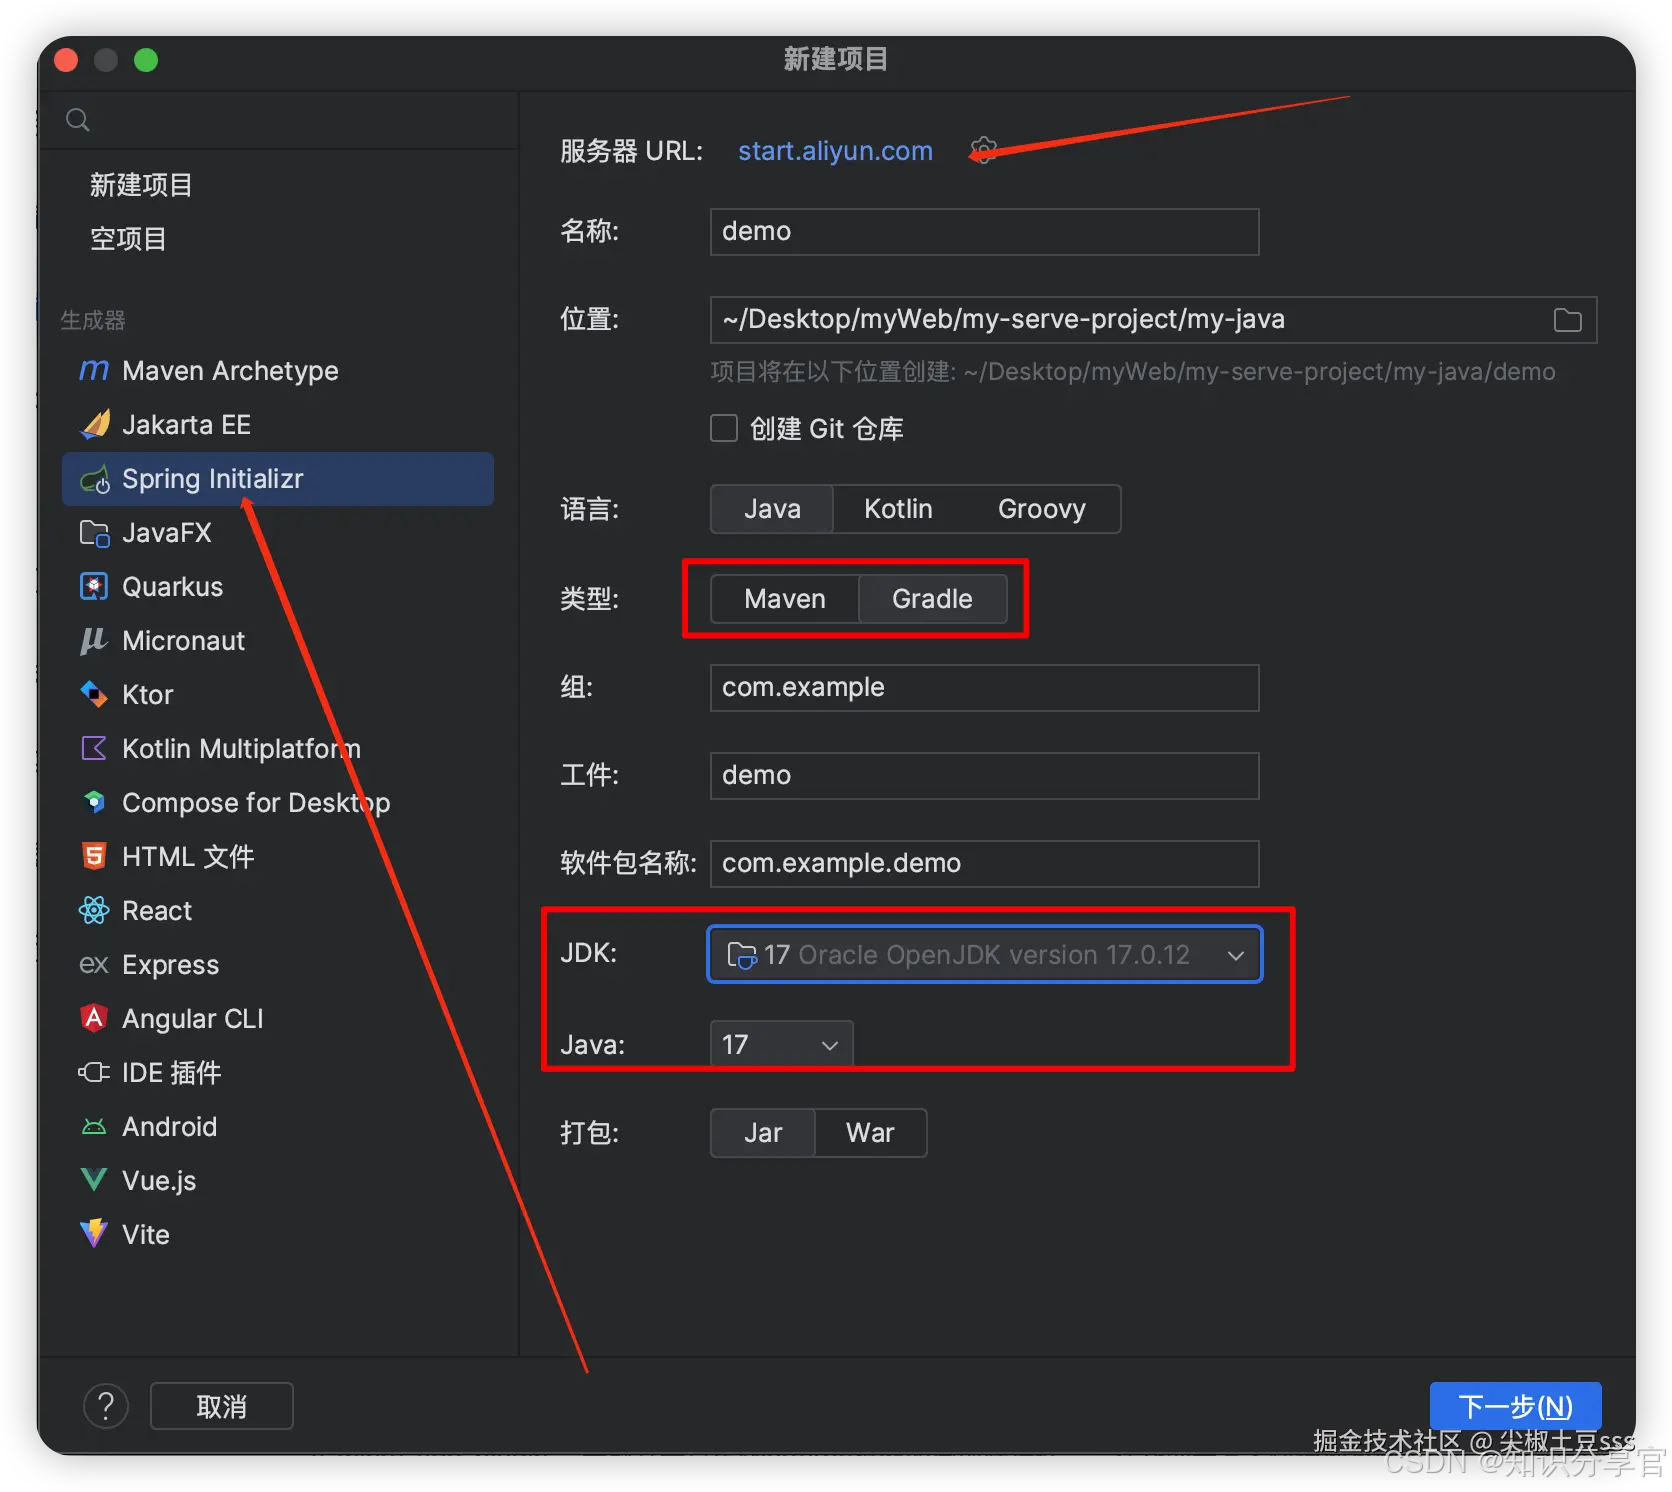Screen dimensions: 1672x1492
Task: Enable the Create Git repository checkbox
Action: coord(723,428)
